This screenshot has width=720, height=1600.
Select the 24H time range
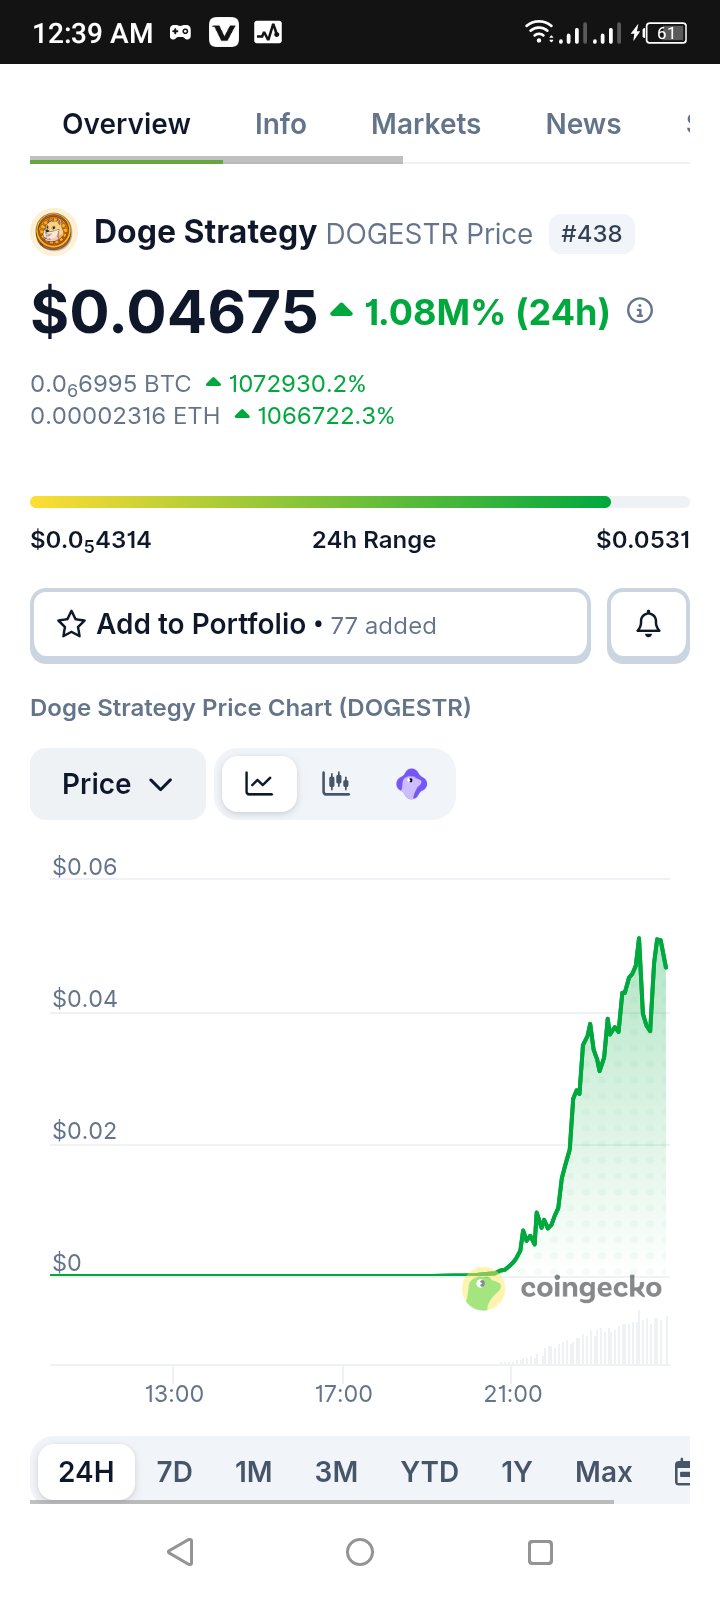pyautogui.click(x=86, y=1472)
